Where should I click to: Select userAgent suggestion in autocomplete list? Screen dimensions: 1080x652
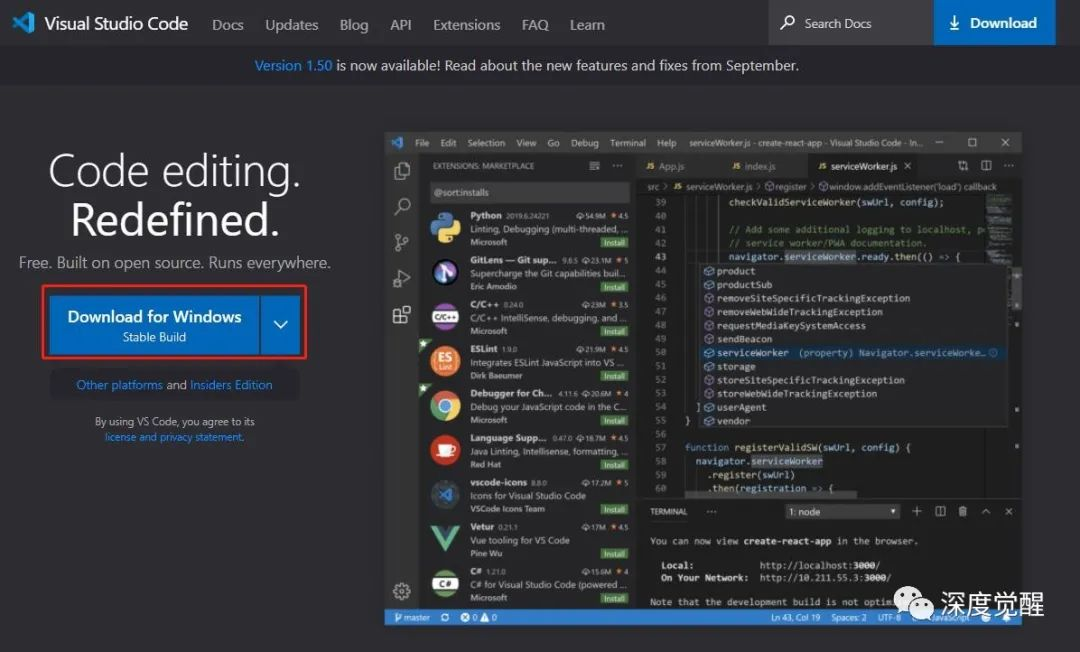tap(852, 407)
